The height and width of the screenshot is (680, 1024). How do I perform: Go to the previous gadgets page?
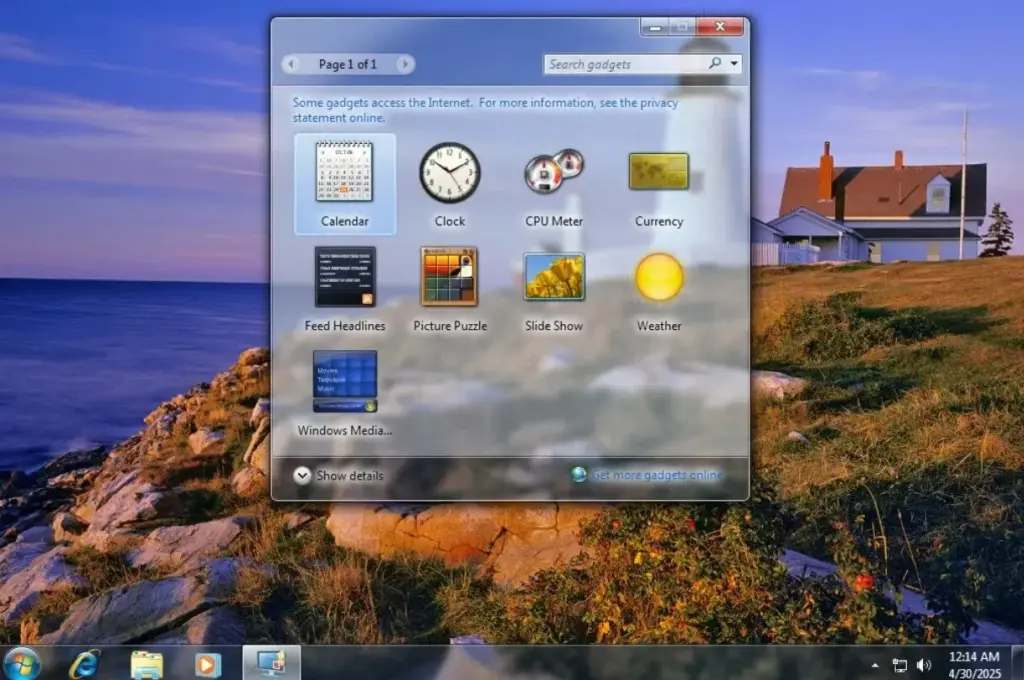click(291, 64)
